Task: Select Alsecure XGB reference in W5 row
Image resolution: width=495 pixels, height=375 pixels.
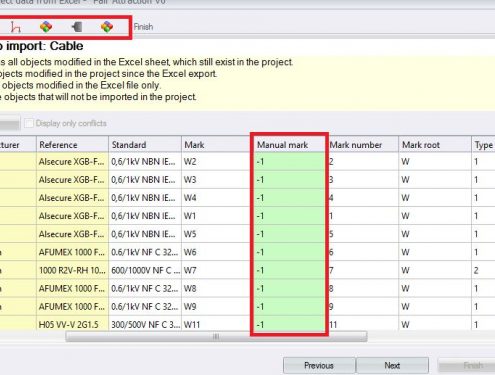Action: click(72, 234)
